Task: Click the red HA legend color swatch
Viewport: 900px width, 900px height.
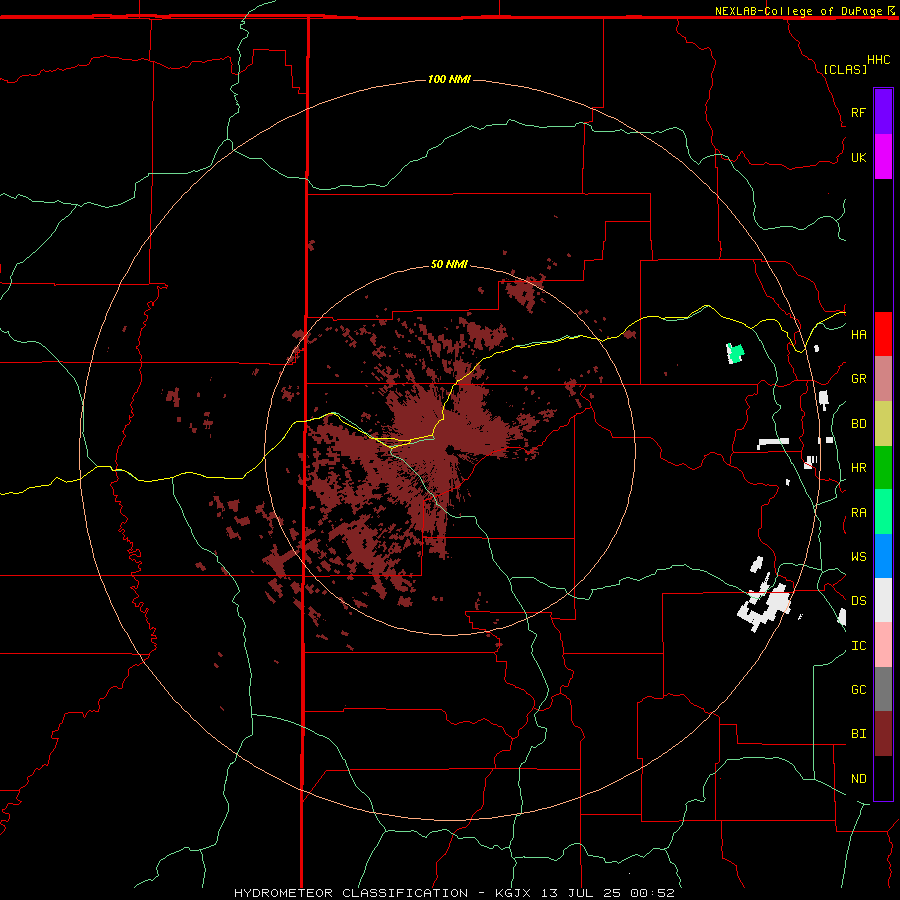Action: click(883, 334)
